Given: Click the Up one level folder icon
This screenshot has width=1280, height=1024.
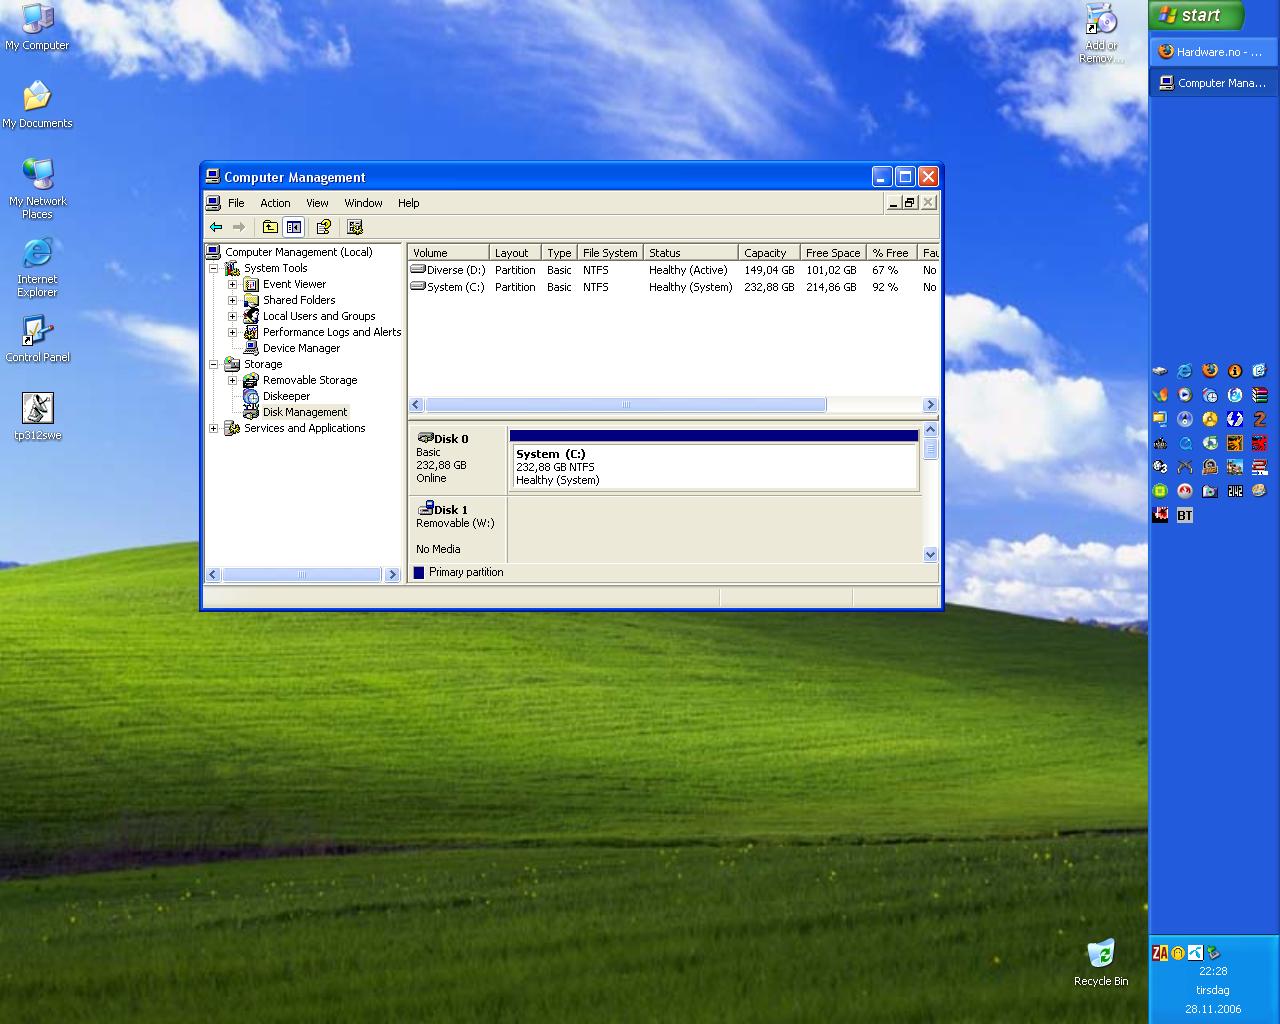Looking at the screenshot, I should [270, 227].
